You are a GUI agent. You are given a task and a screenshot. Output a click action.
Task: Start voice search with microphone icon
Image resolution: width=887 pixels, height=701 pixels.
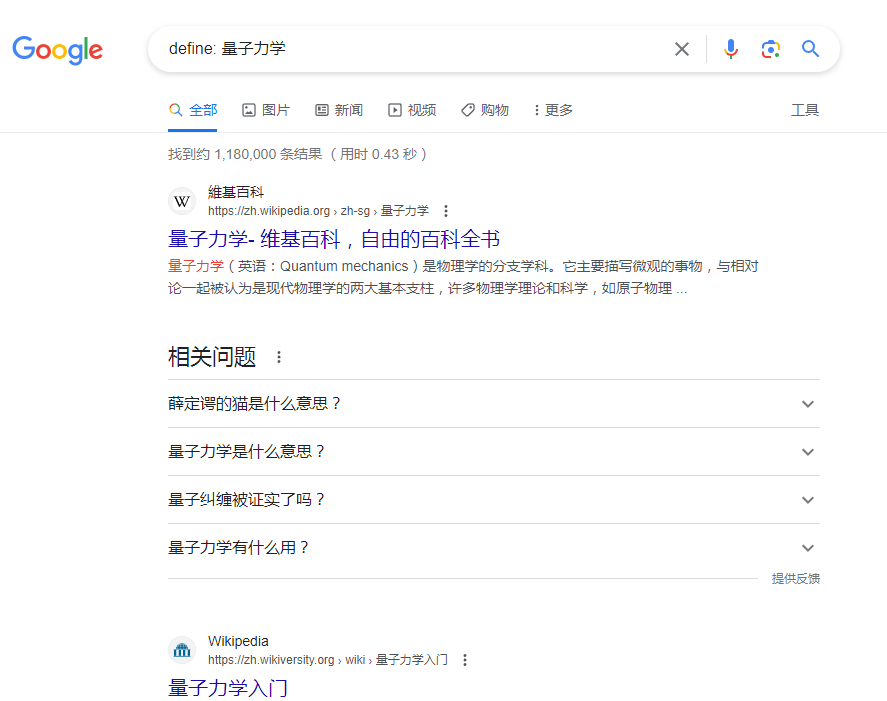731,49
